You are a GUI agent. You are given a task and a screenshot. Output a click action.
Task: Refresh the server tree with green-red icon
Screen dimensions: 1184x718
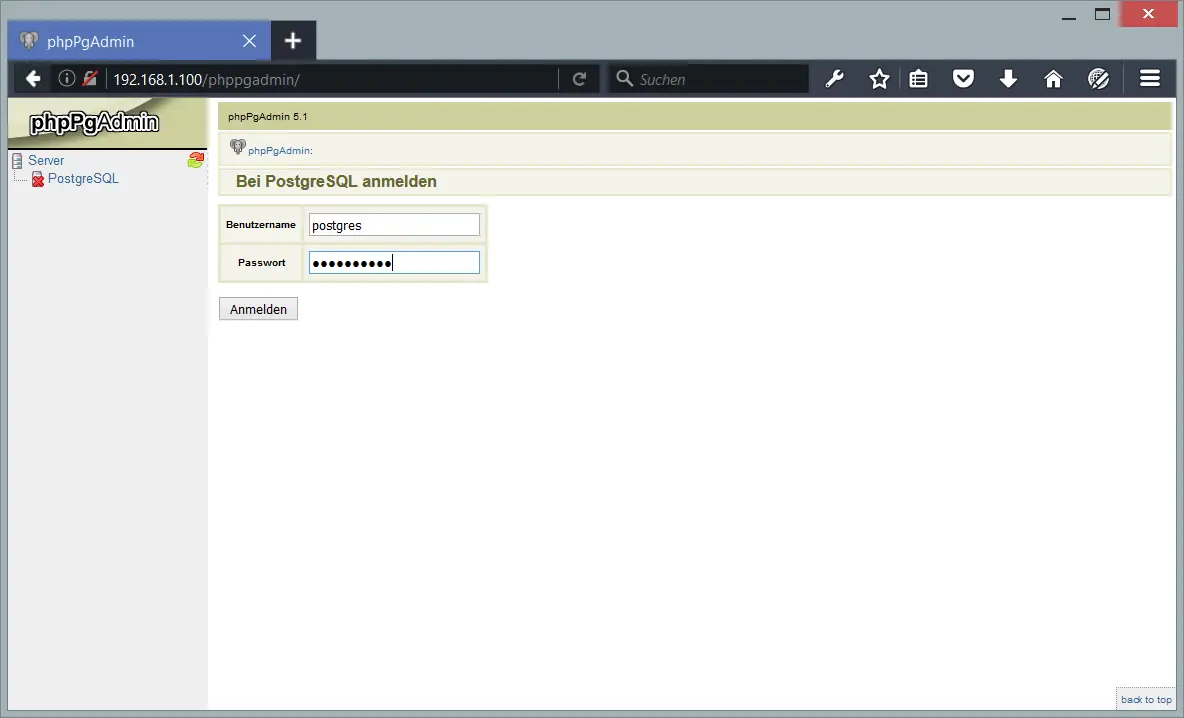196,159
